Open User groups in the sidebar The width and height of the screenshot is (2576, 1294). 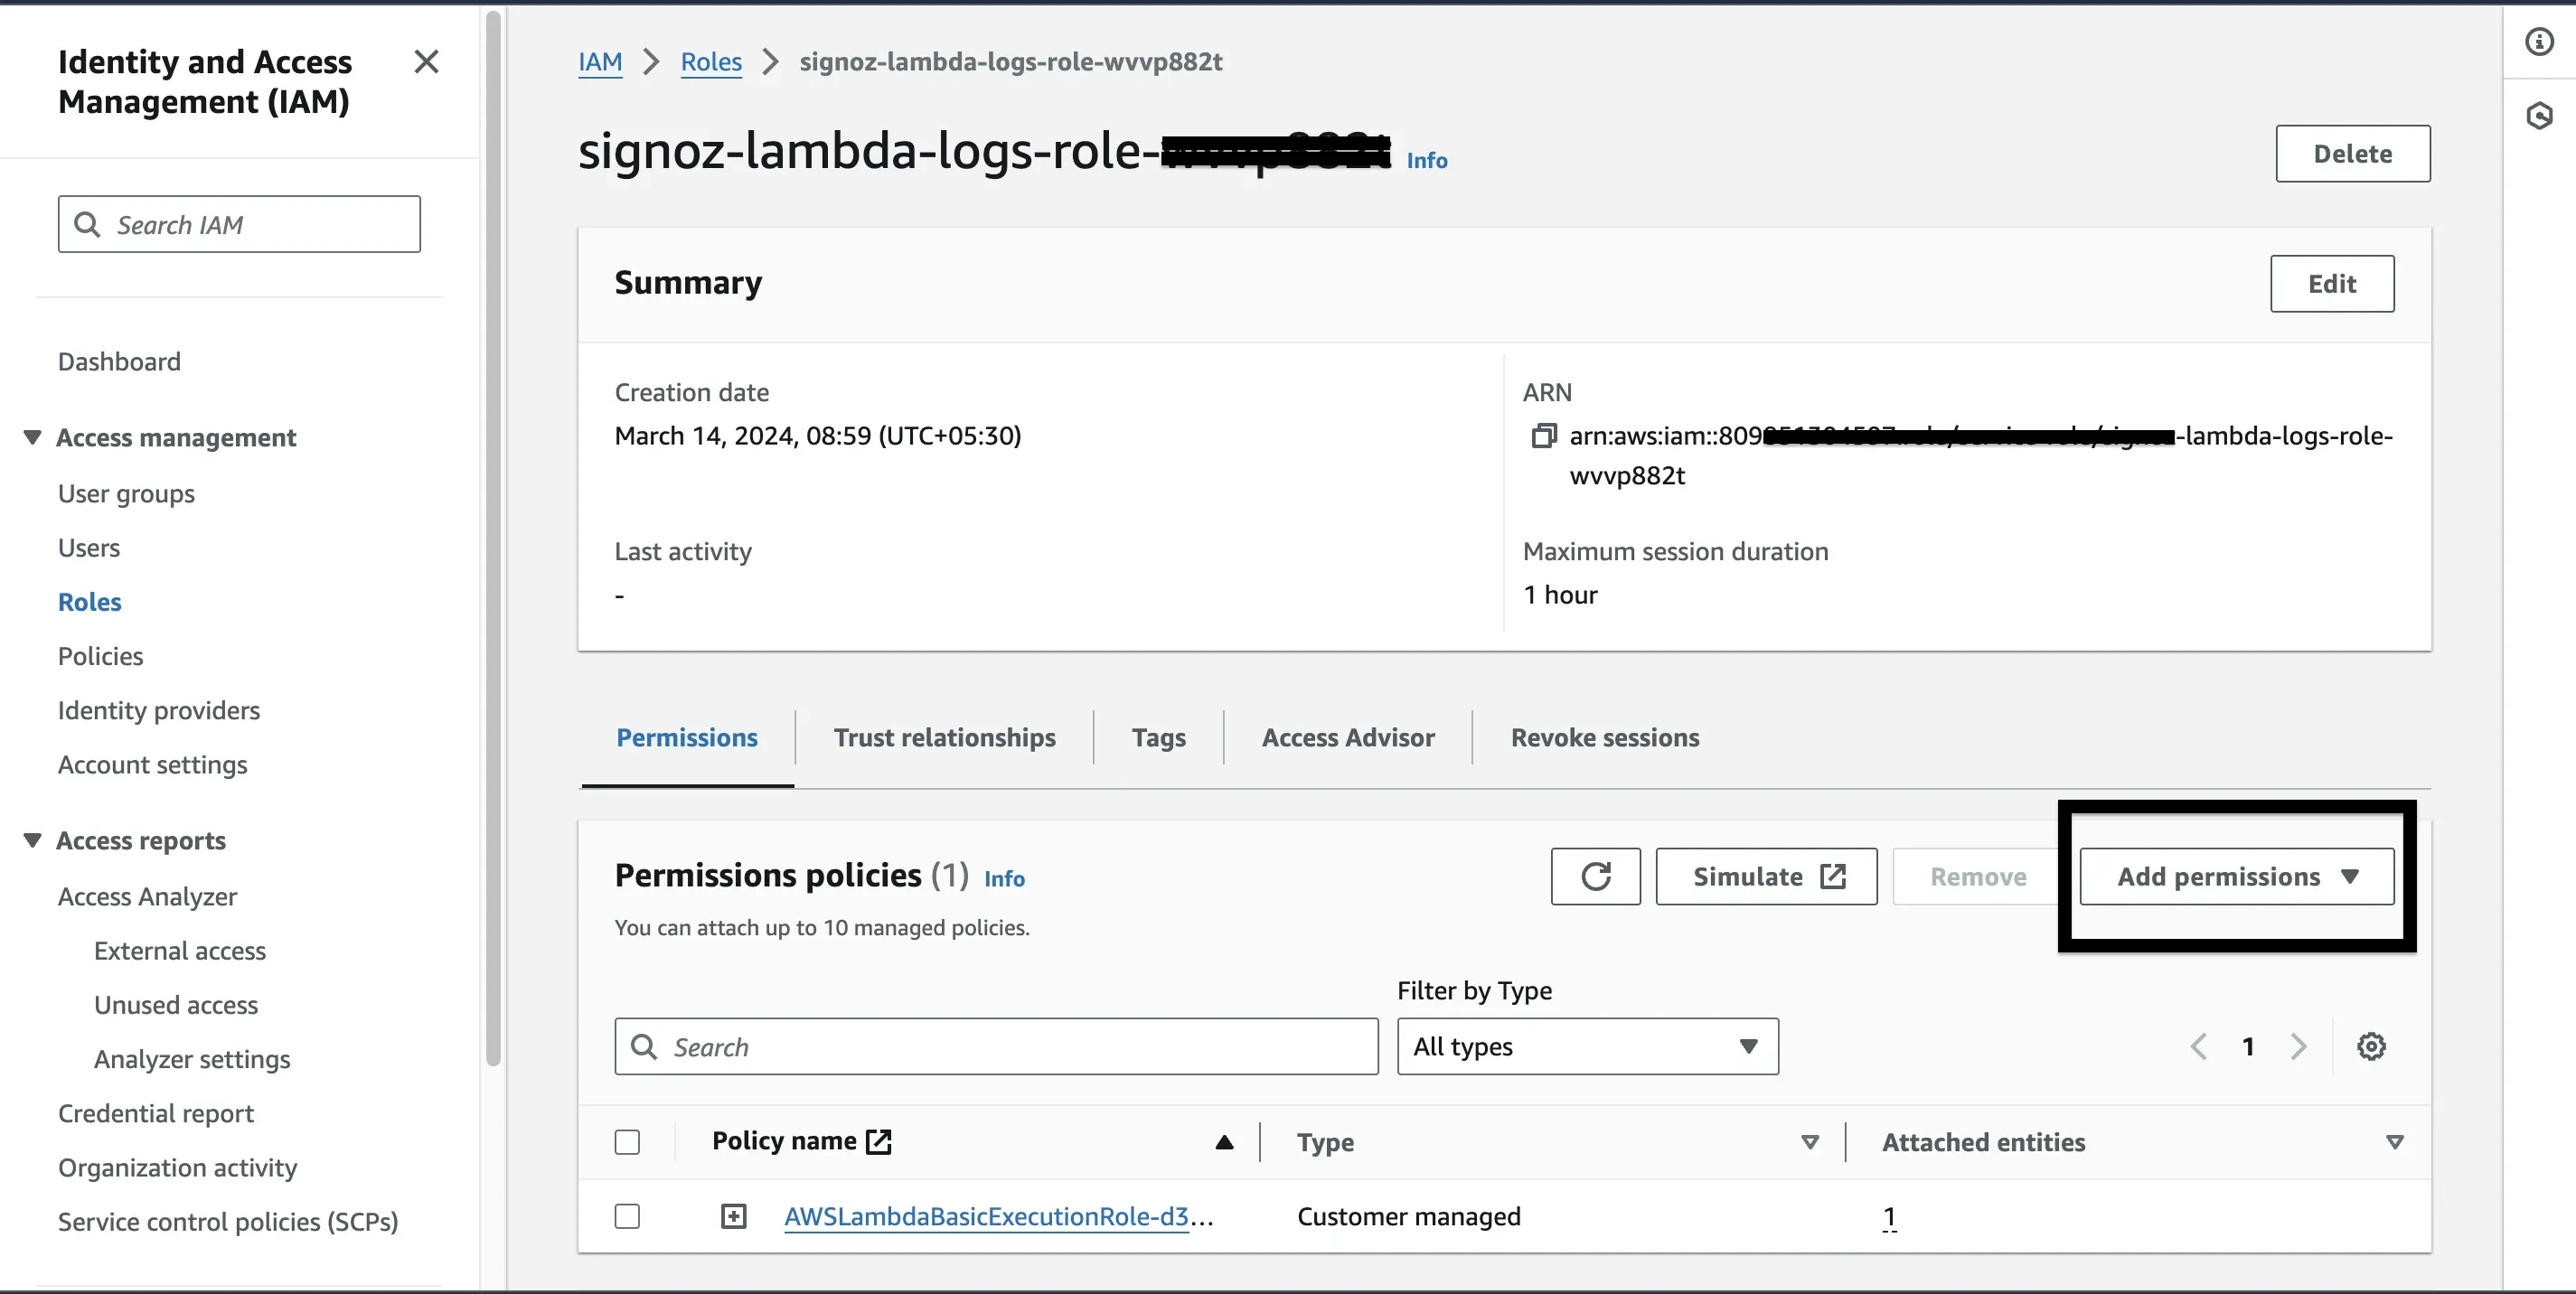click(126, 494)
